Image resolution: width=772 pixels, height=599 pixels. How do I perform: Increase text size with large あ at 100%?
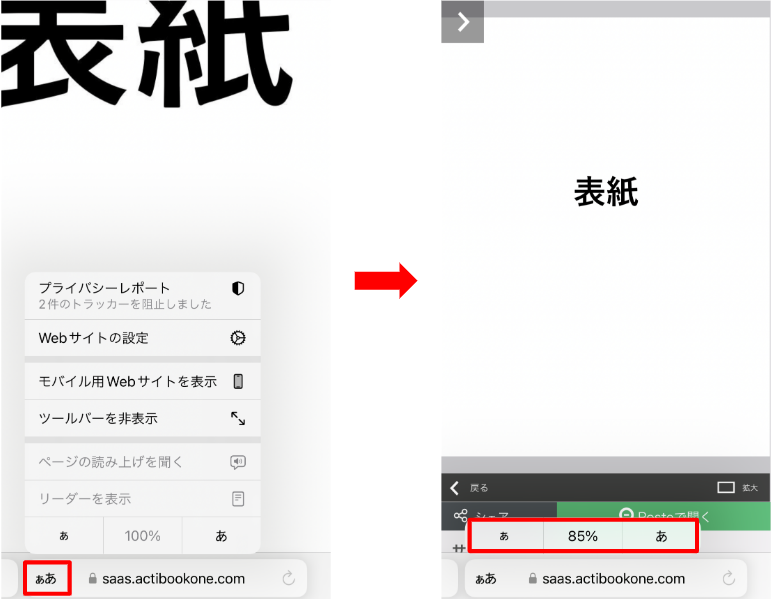point(221,536)
